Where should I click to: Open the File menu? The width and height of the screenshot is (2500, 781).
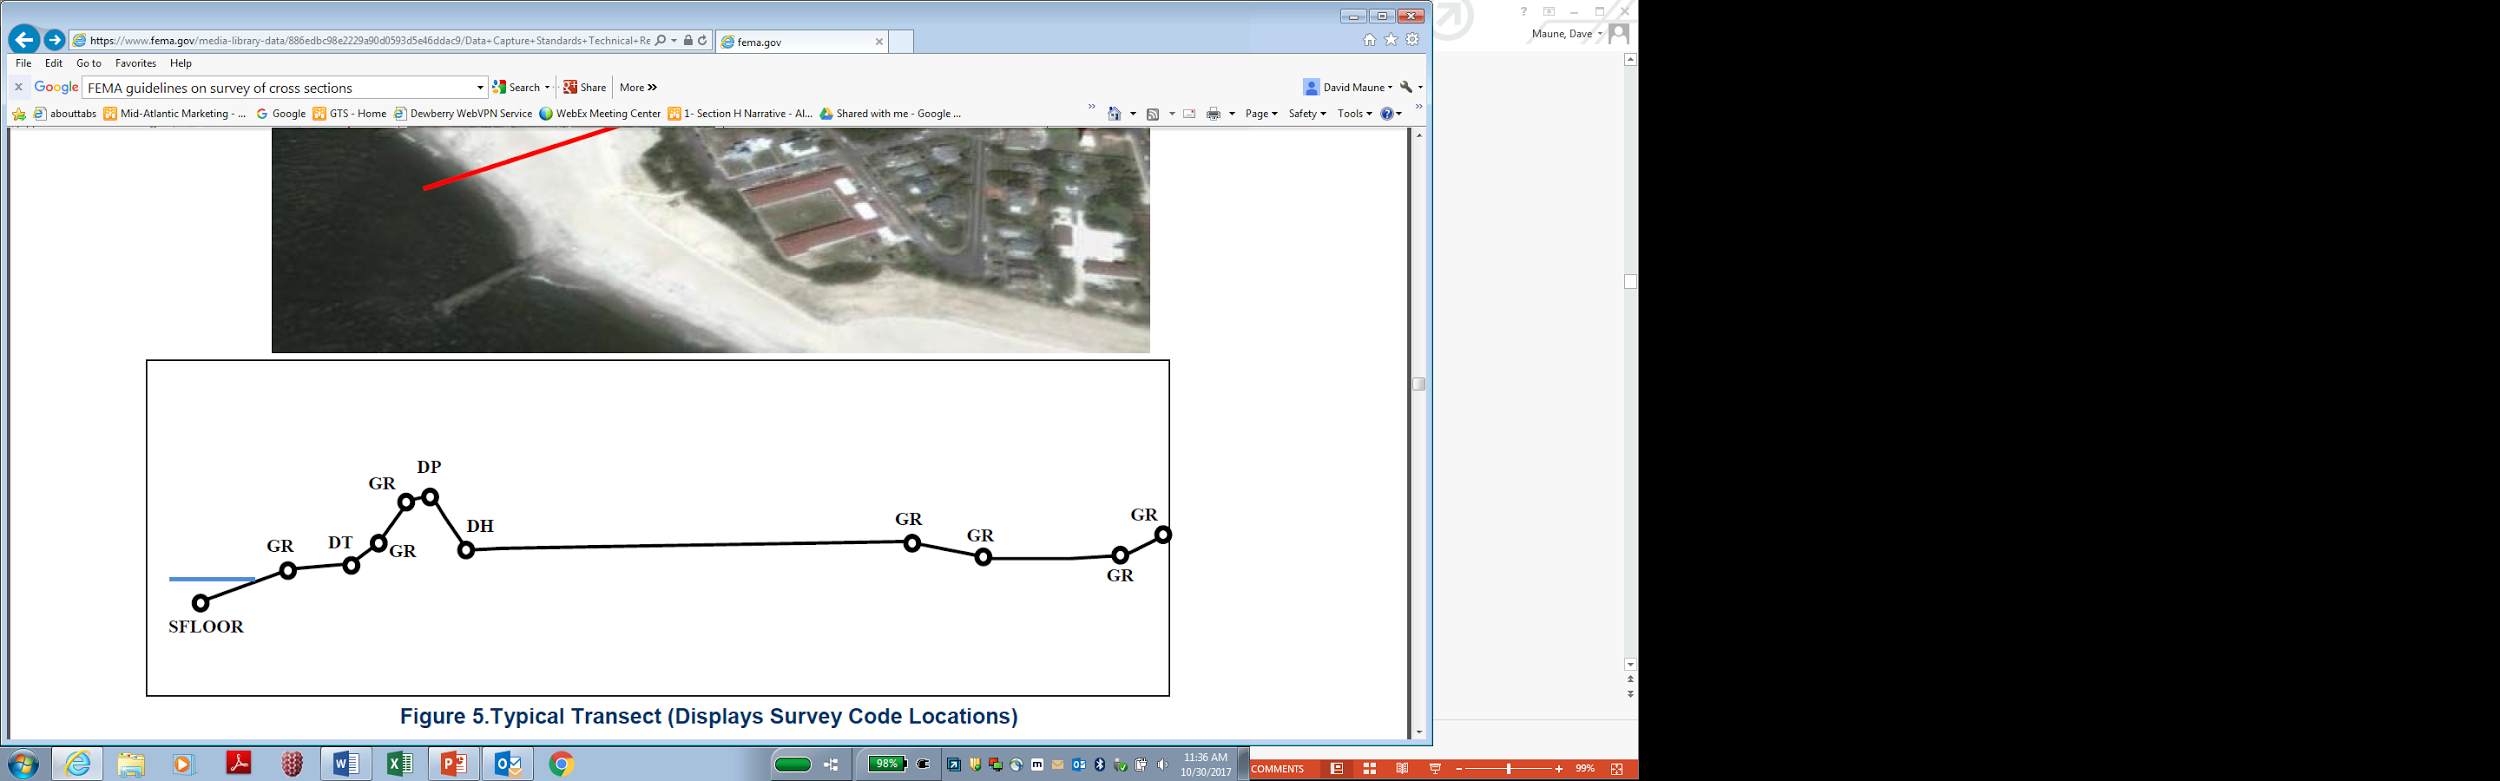tap(24, 63)
